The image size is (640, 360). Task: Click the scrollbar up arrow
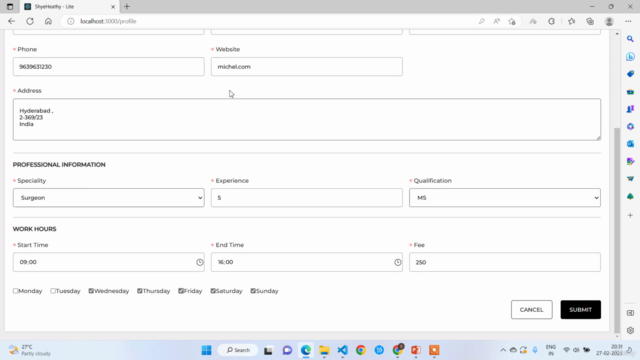point(617,33)
